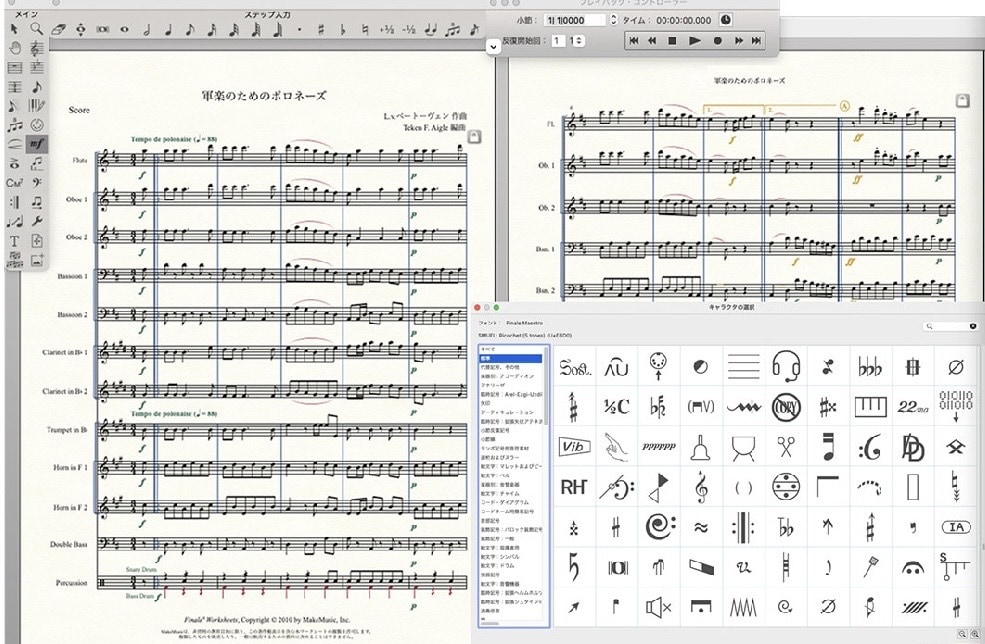985x644 pixels.
Task: Activate the highlighted mf Expression tool
Action: (36, 144)
